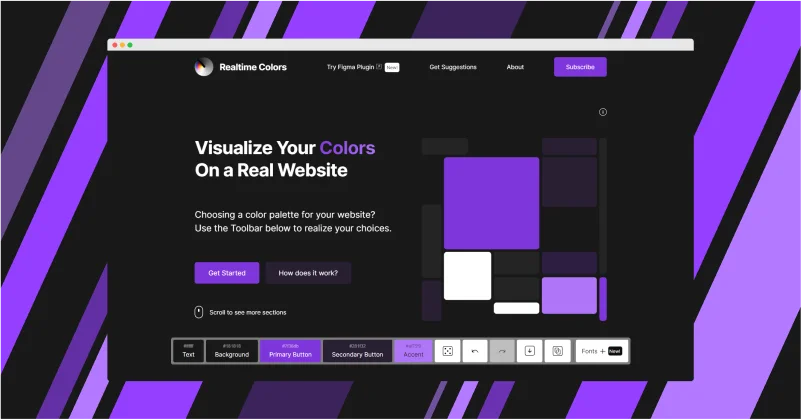Click the mouse scroll indicator icon

(199, 312)
